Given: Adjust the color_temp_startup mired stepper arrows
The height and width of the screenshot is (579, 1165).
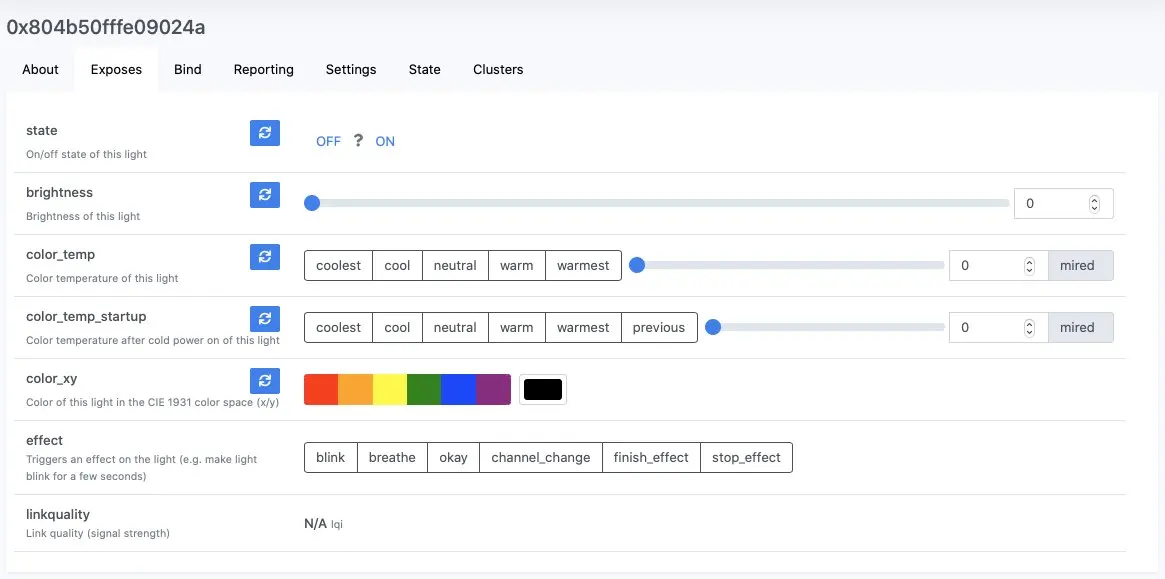Looking at the screenshot, I should click(x=1029, y=328).
